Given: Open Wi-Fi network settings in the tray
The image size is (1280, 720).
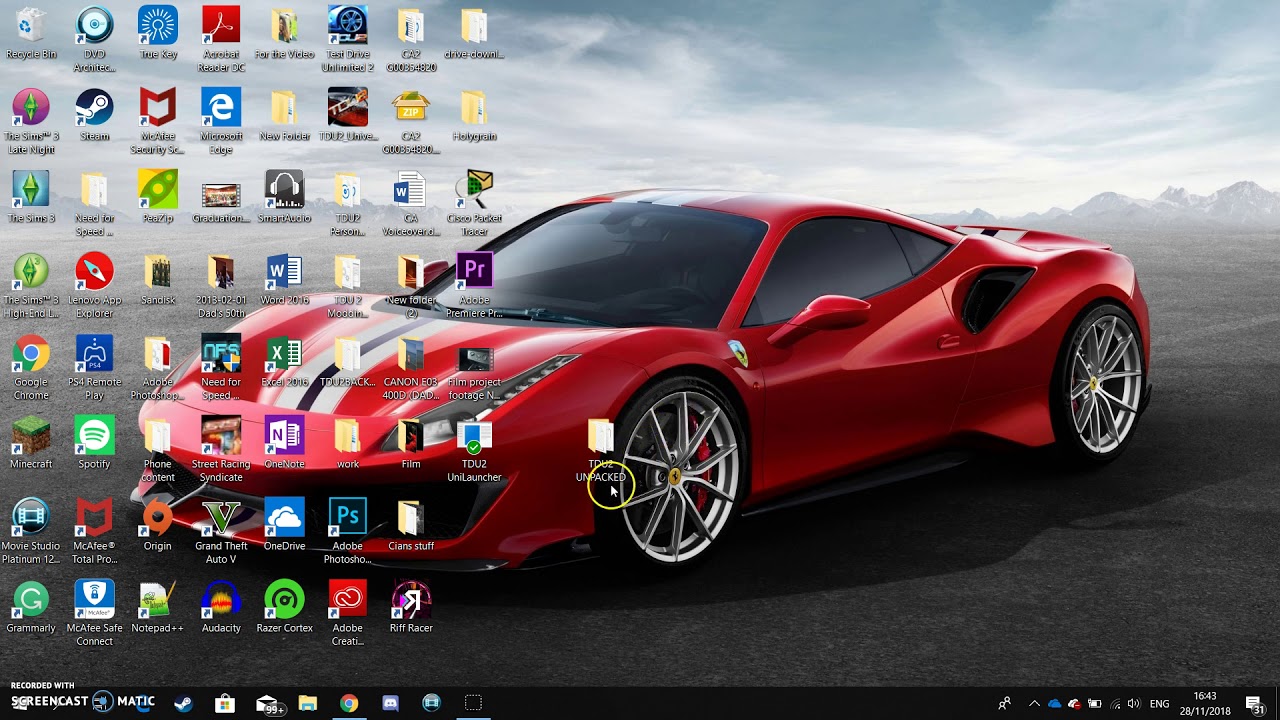Looking at the screenshot, I should (x=1116, y=704).
